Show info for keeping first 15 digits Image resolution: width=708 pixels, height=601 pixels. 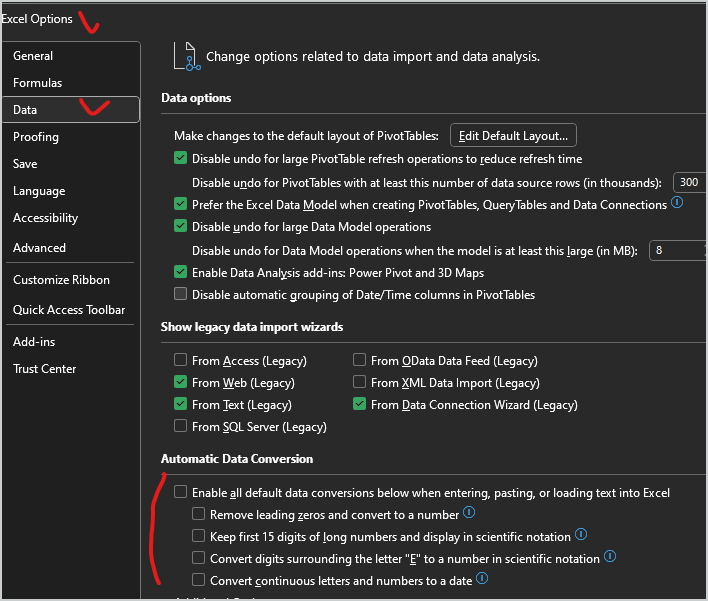tap(581, 535)
